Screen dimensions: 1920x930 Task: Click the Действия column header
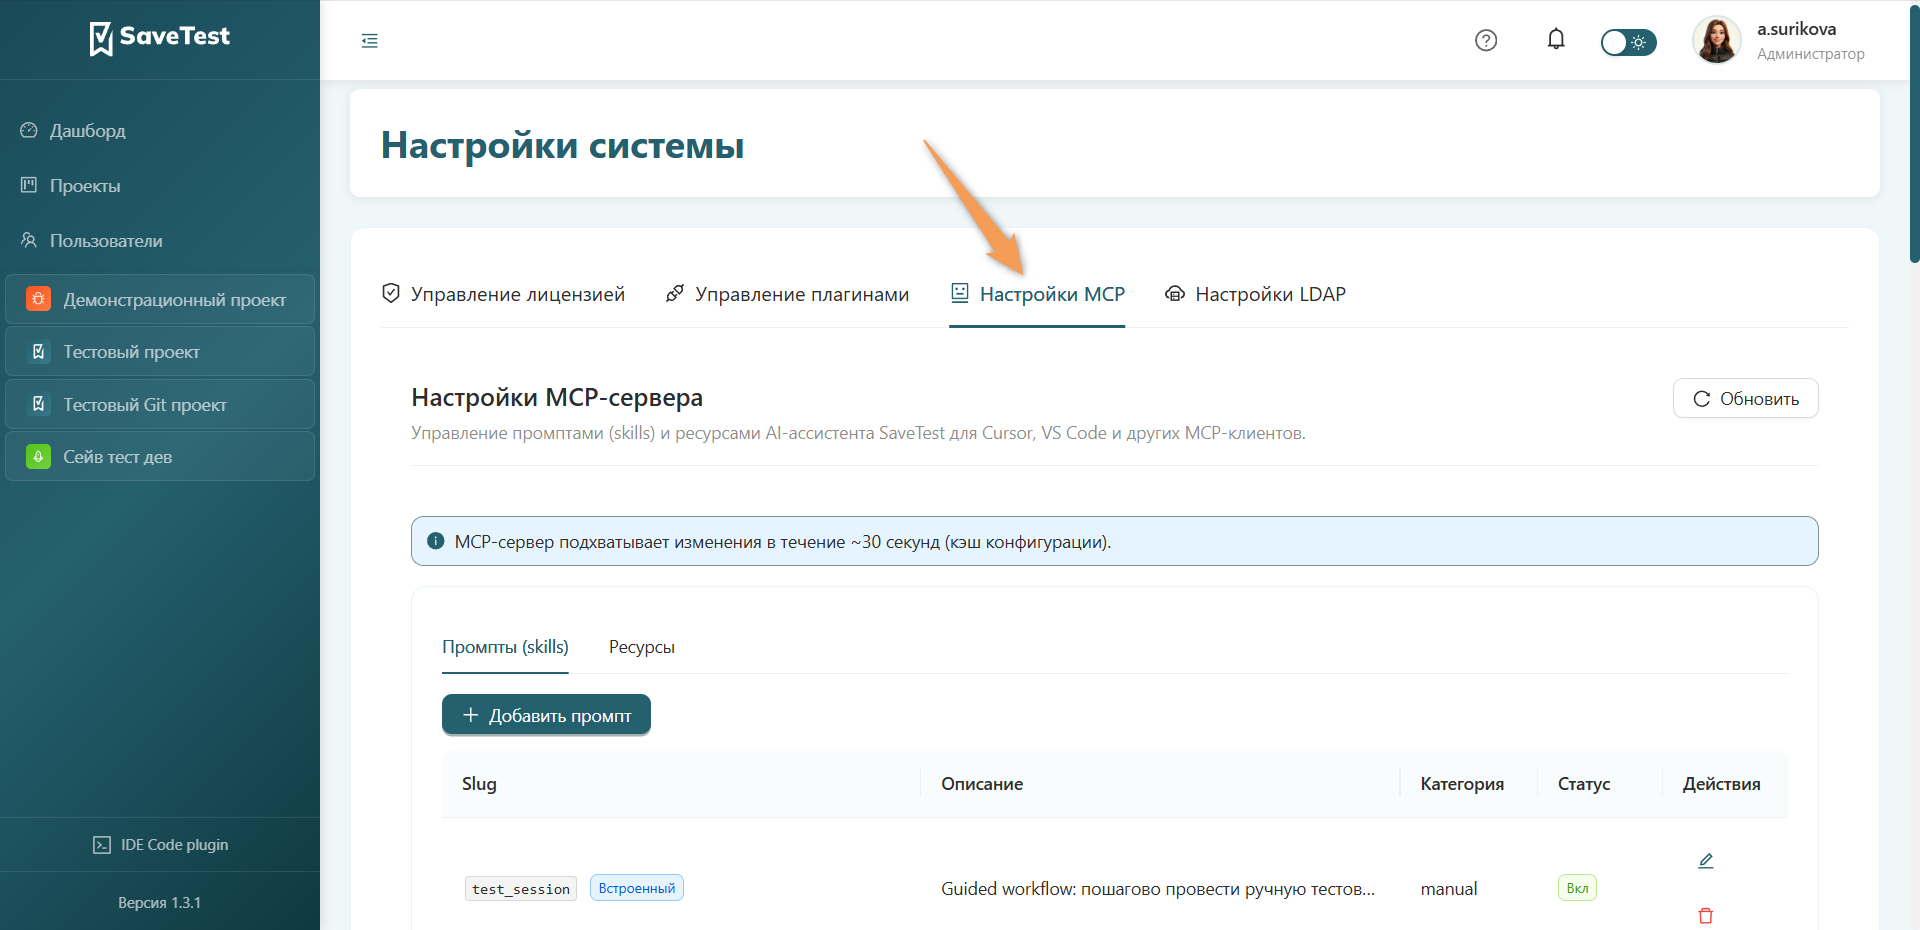[1721, 784]
